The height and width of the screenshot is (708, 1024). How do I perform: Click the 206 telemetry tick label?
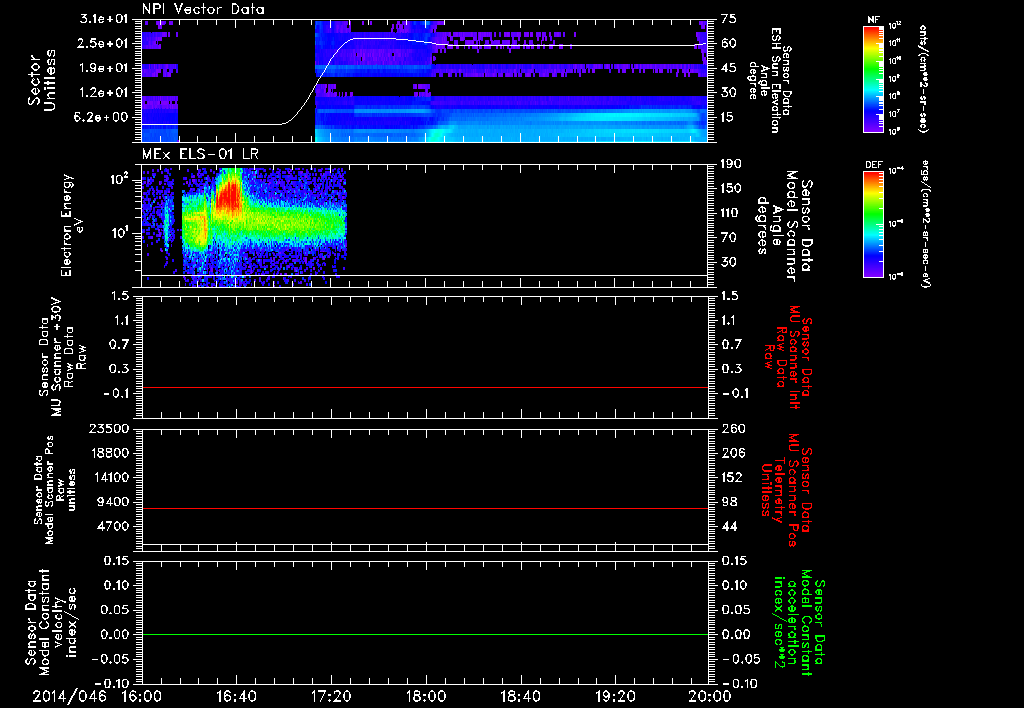(733, 453)
